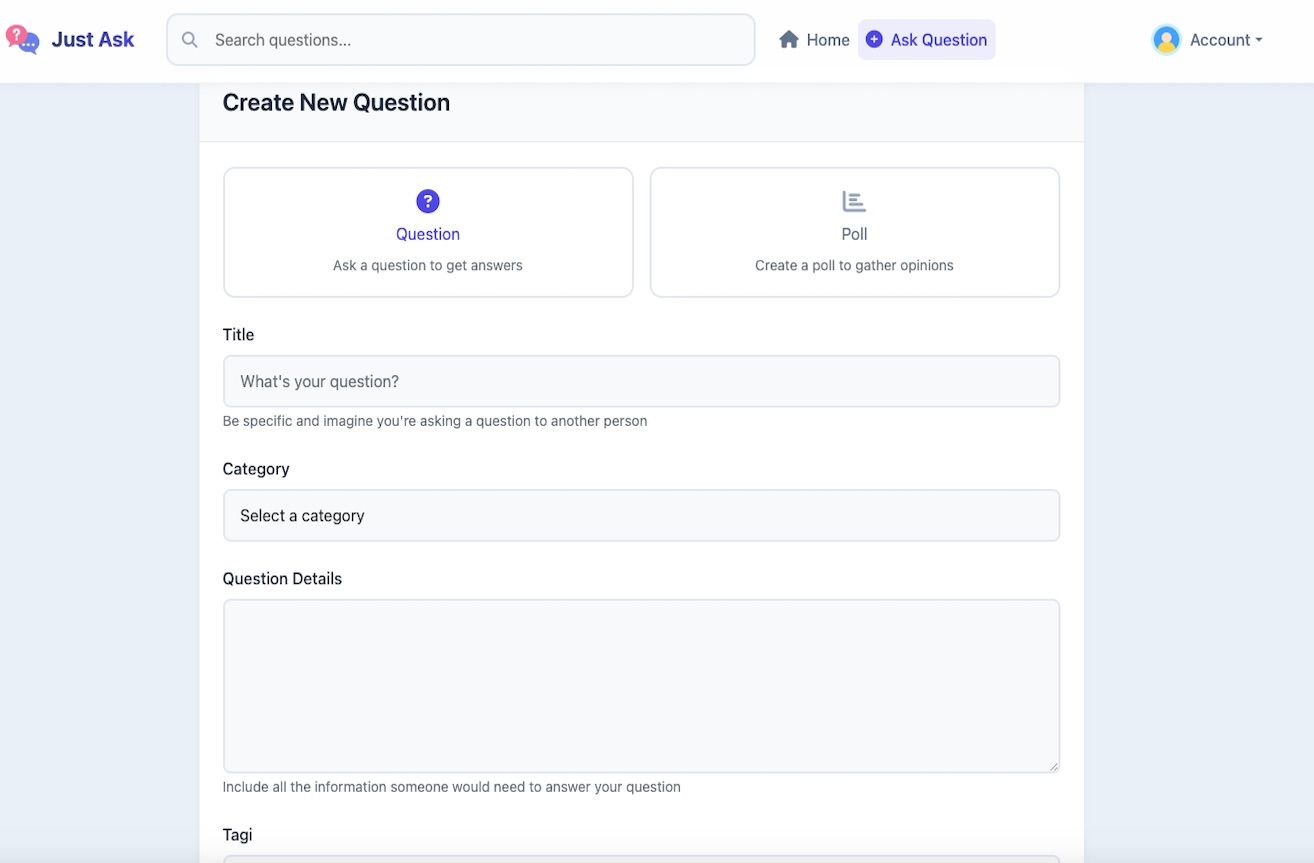This screenshot has width=1314, height=863.
Task: Click the Title label text
Action: tap(238, 335)
